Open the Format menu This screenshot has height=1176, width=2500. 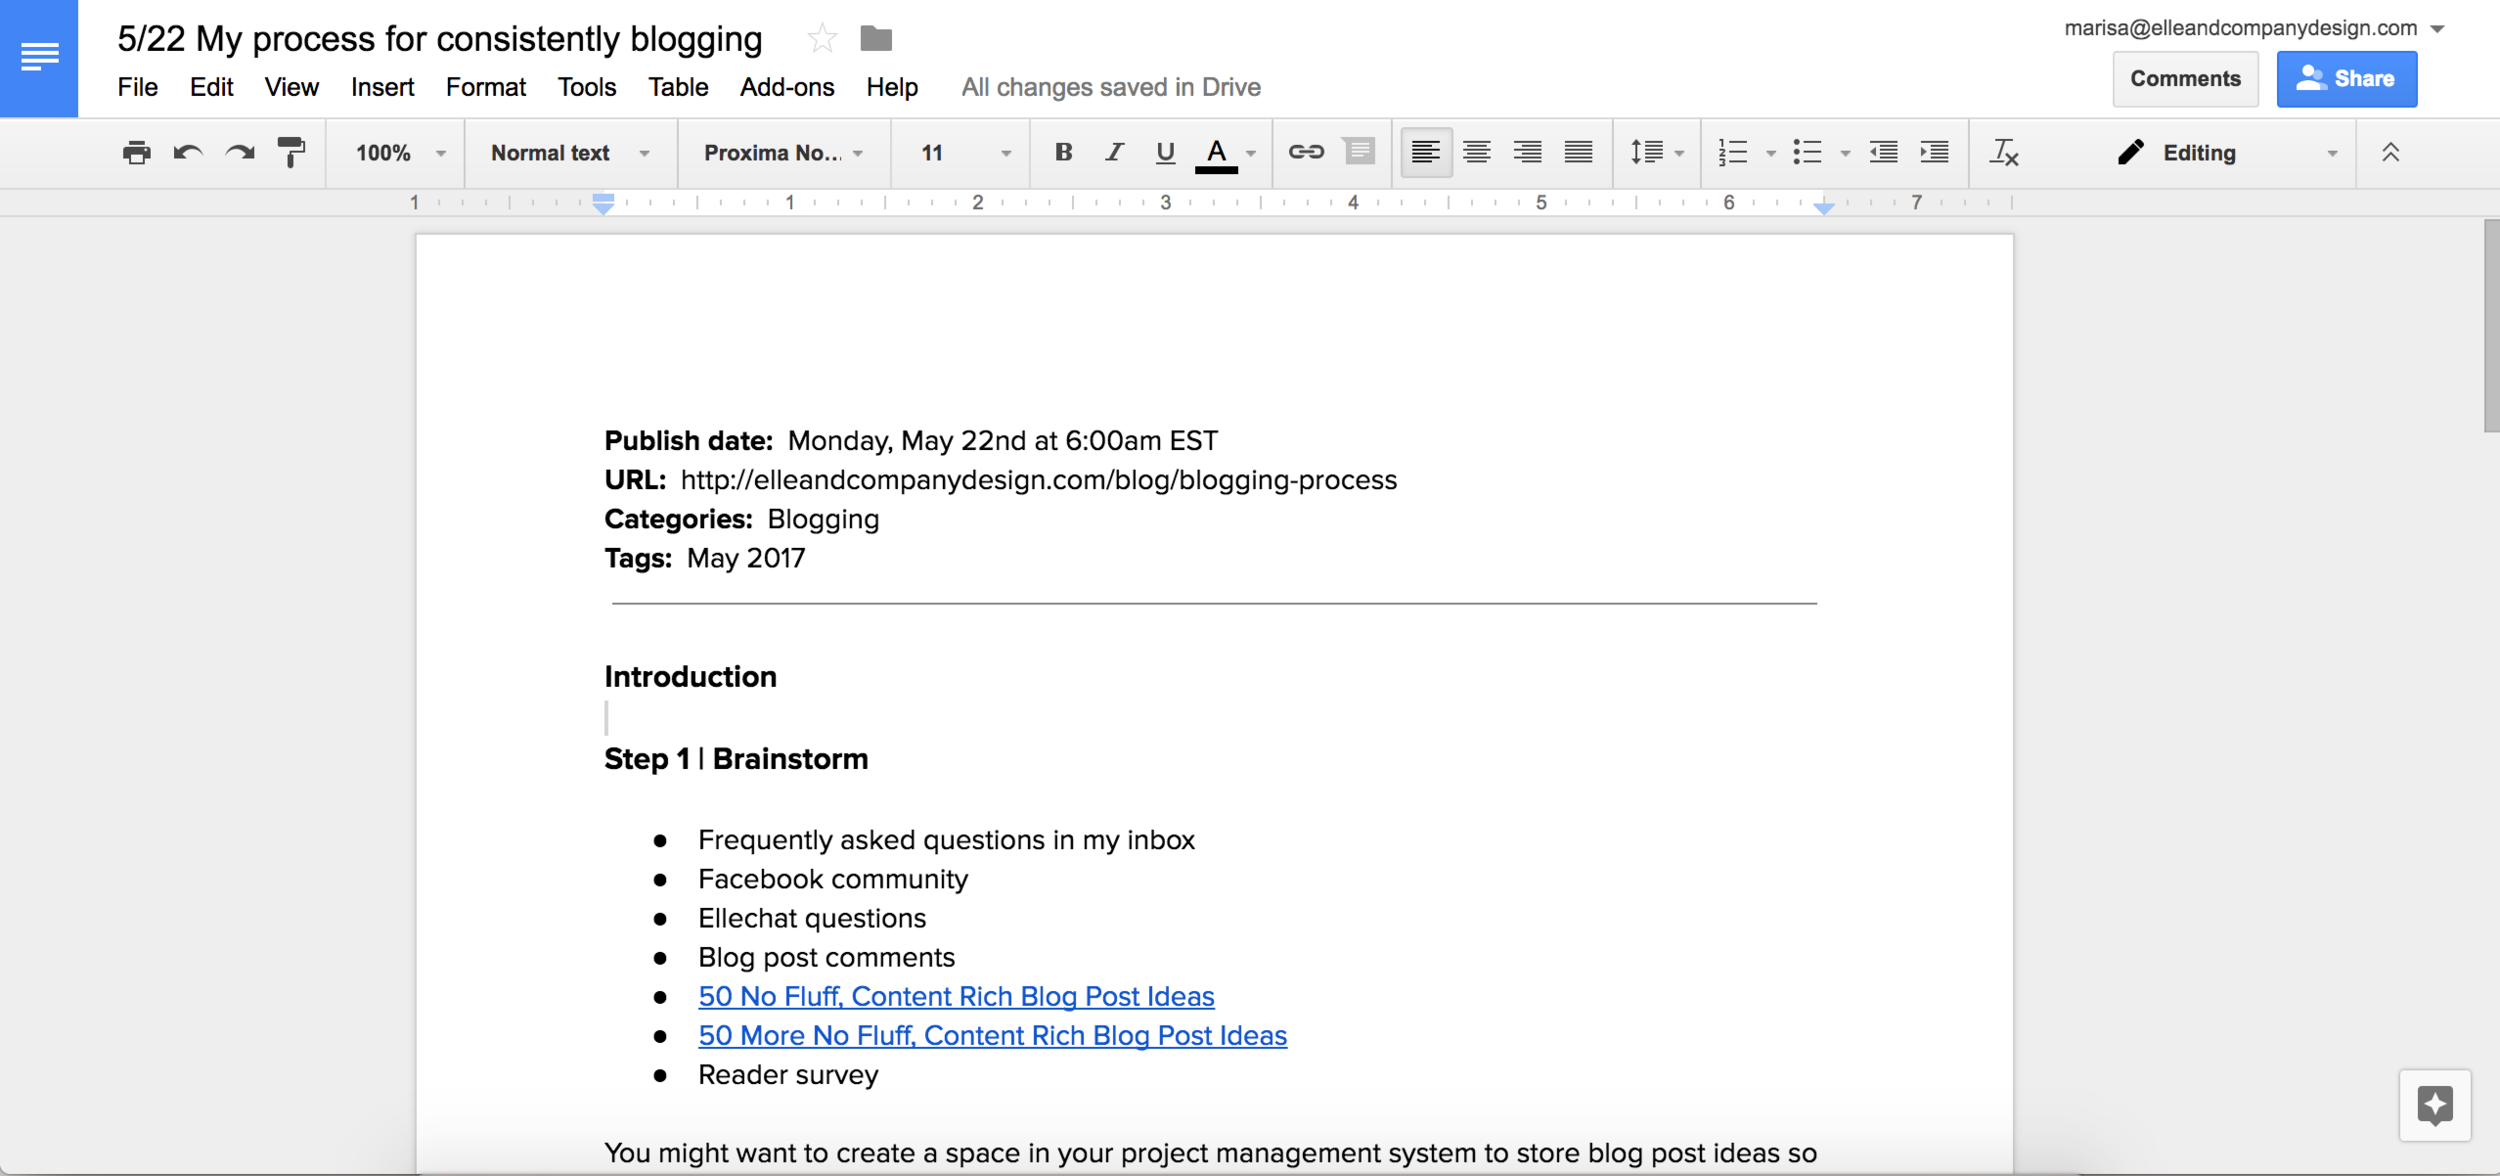pyautogui.click(x=485, y=87)
